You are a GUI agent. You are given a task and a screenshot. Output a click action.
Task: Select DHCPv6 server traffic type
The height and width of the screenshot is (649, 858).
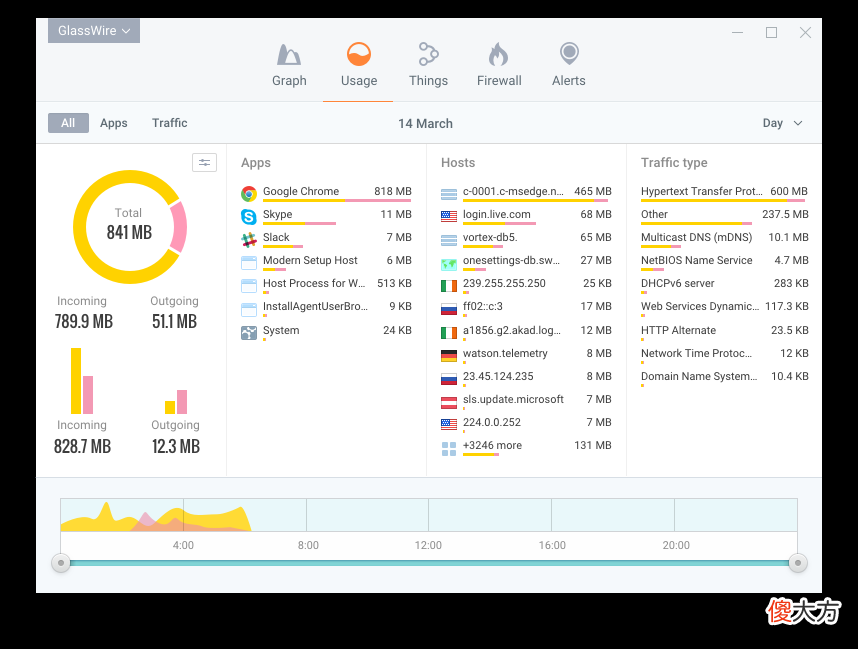point(724,286)
